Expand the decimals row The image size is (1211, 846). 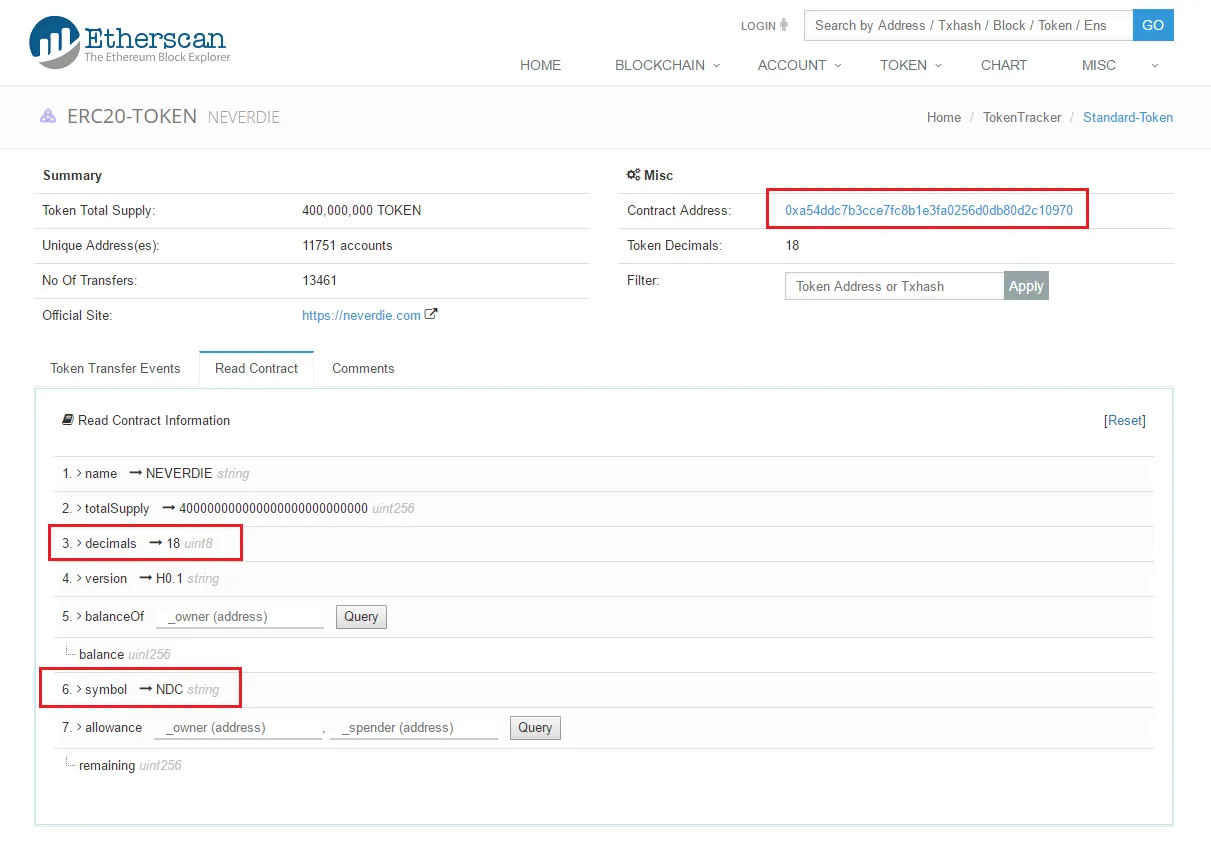80,543
